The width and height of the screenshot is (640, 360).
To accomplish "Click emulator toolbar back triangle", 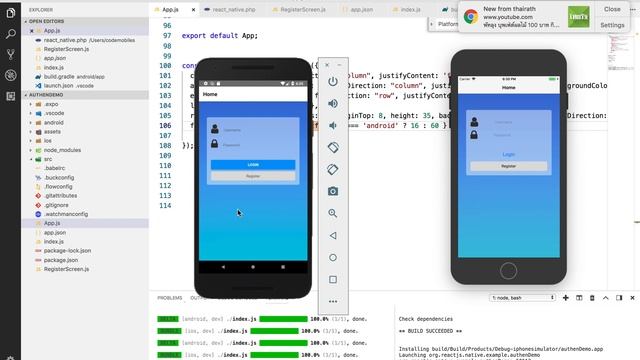I will [333, 236].
